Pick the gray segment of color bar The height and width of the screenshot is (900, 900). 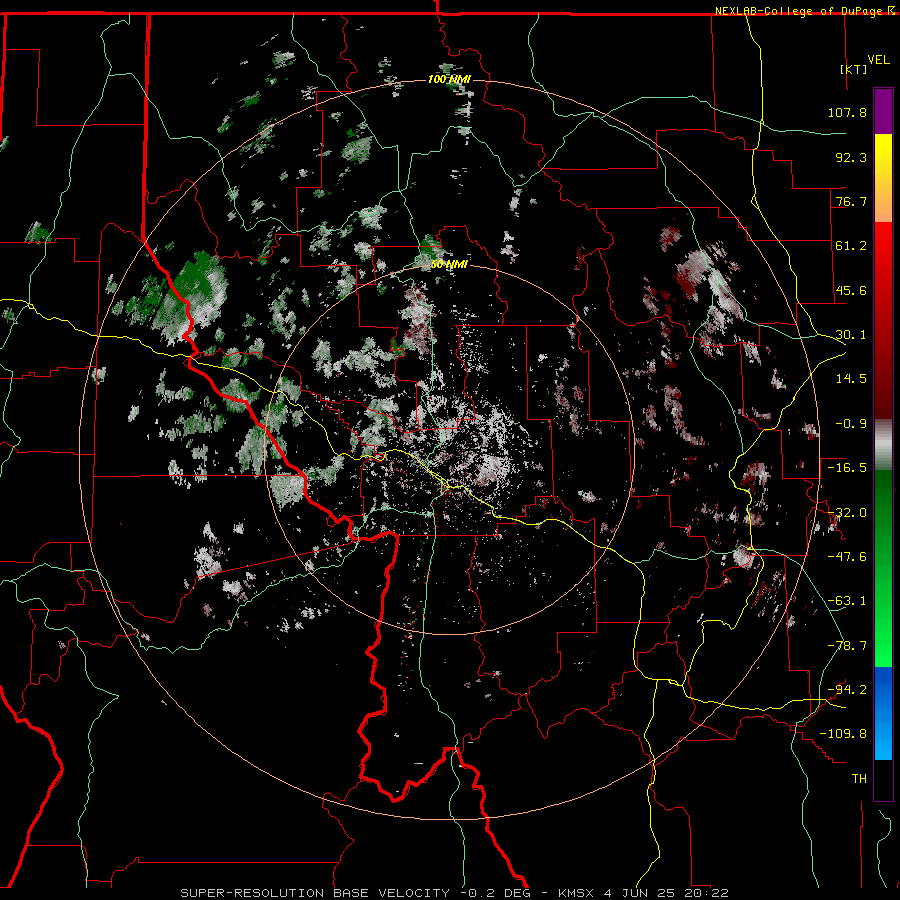click(x=883, y=445)
